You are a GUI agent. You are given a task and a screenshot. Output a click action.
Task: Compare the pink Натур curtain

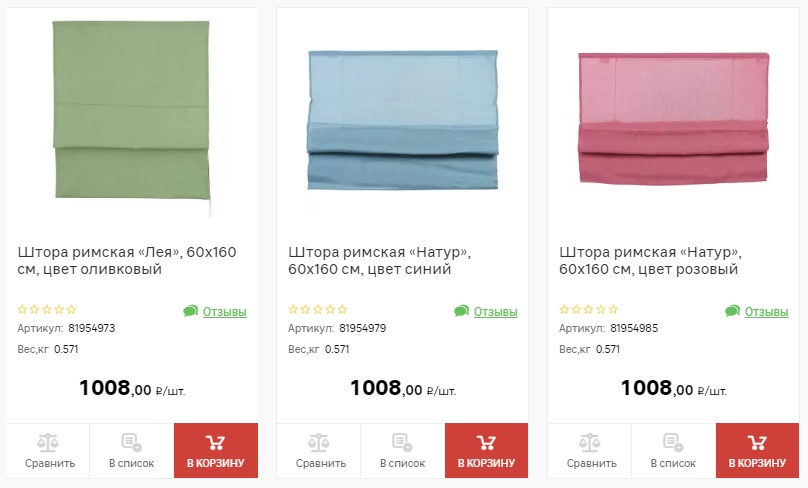590,450
